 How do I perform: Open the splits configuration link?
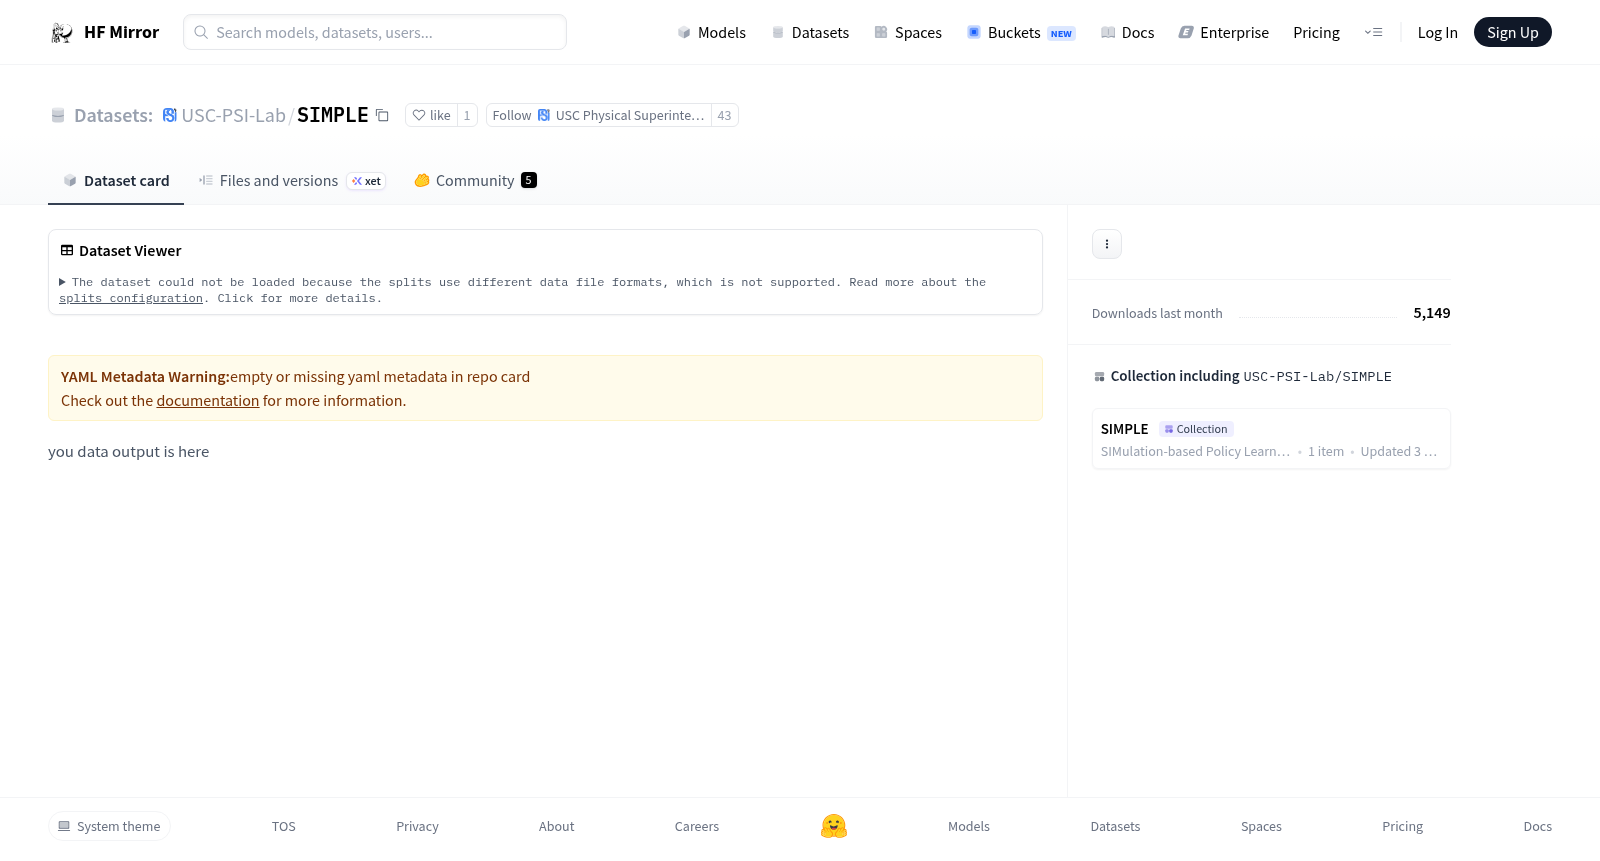[x=131, y=298]
